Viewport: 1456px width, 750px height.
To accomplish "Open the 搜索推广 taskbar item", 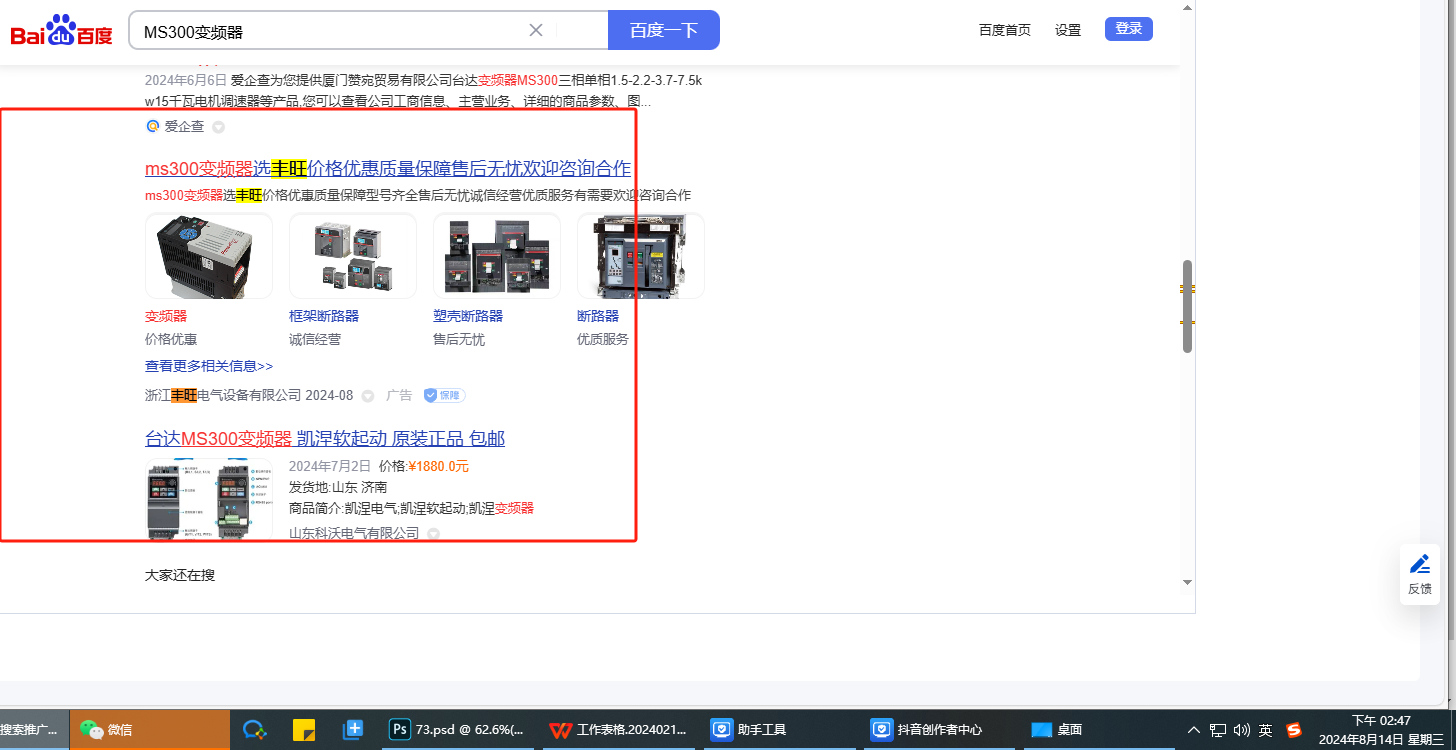I will click(34, 730).
